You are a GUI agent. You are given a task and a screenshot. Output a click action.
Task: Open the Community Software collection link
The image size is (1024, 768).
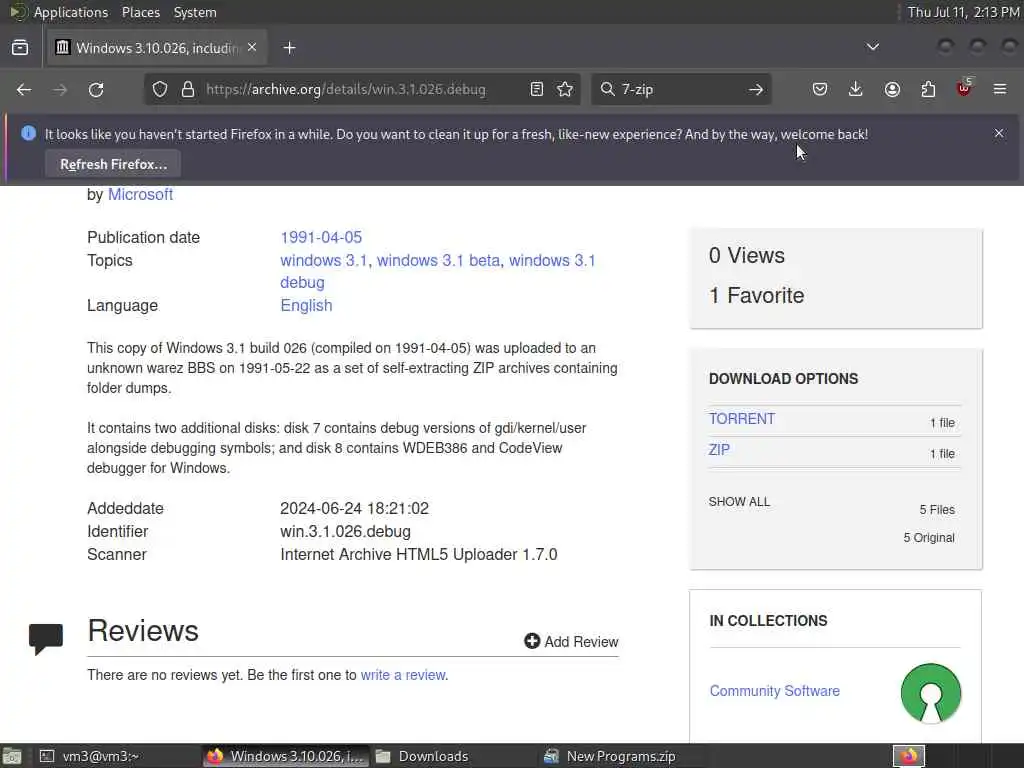pos(775,691)
